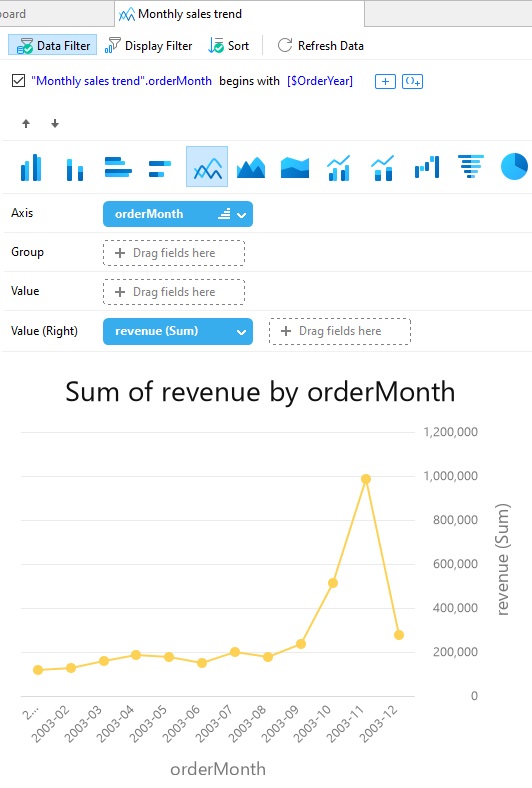Click the orderMonth axis title below chart

(218, 769)
